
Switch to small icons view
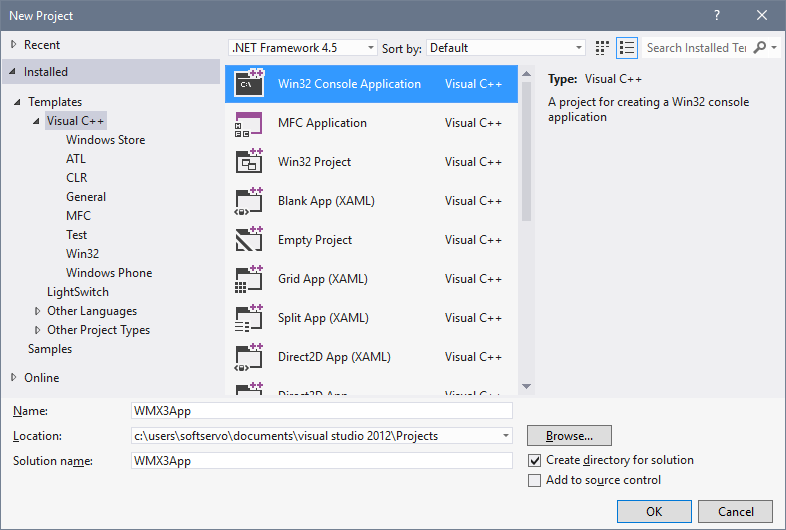click(x=602, y=48)
